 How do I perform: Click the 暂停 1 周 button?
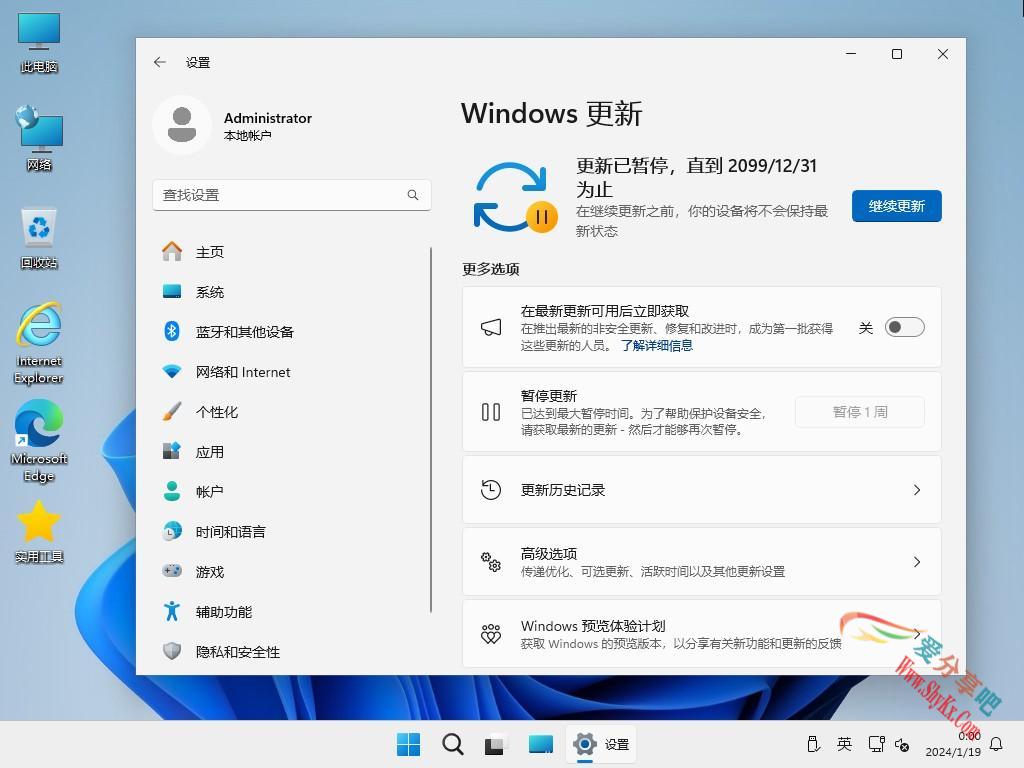859,412
